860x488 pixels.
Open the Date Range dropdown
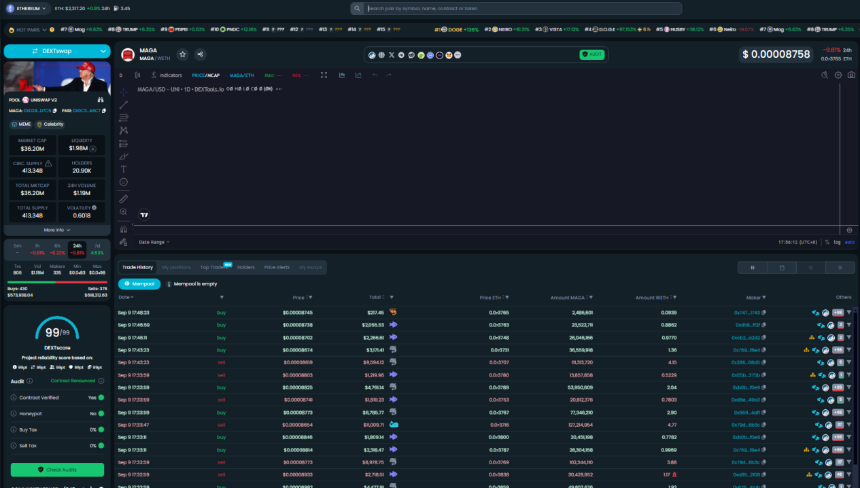[154, 242]
